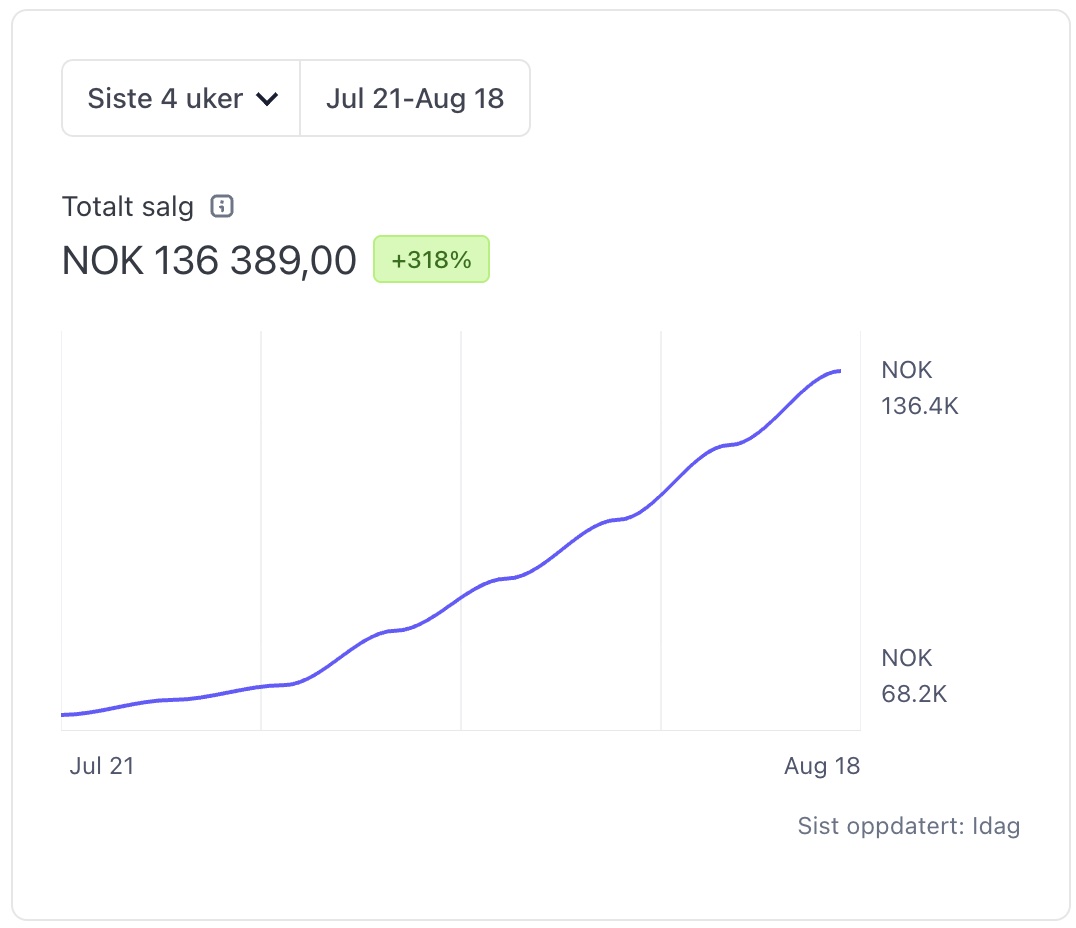Click the NOK 68.2K y-axis label
Screen dimensions: 1076x928
(x=913, y=676)
